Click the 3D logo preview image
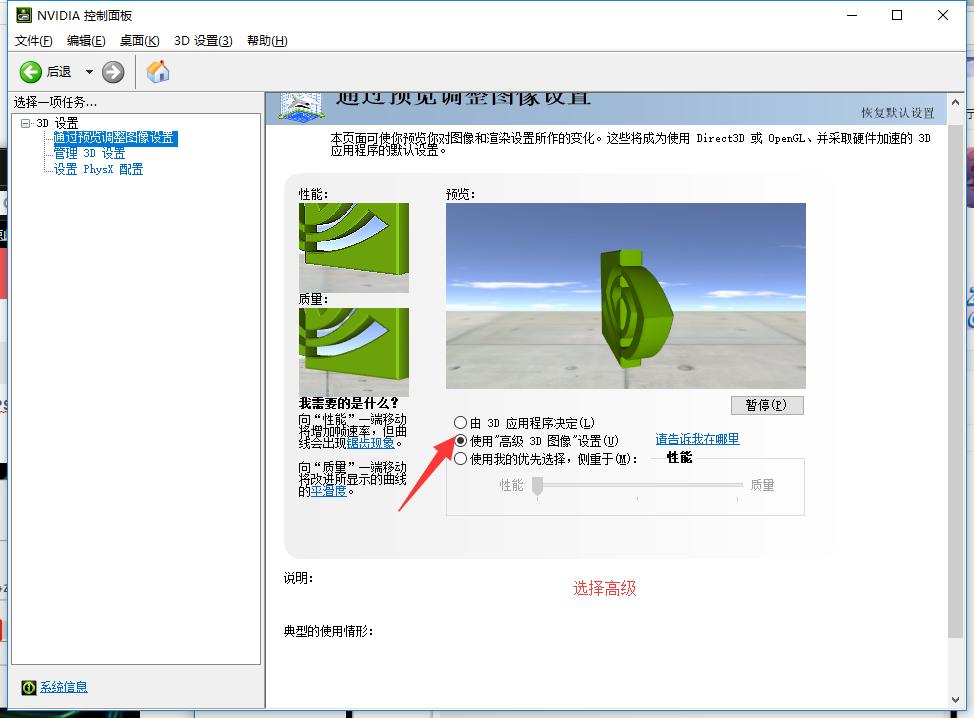974x718 pixels. point(626,296)
